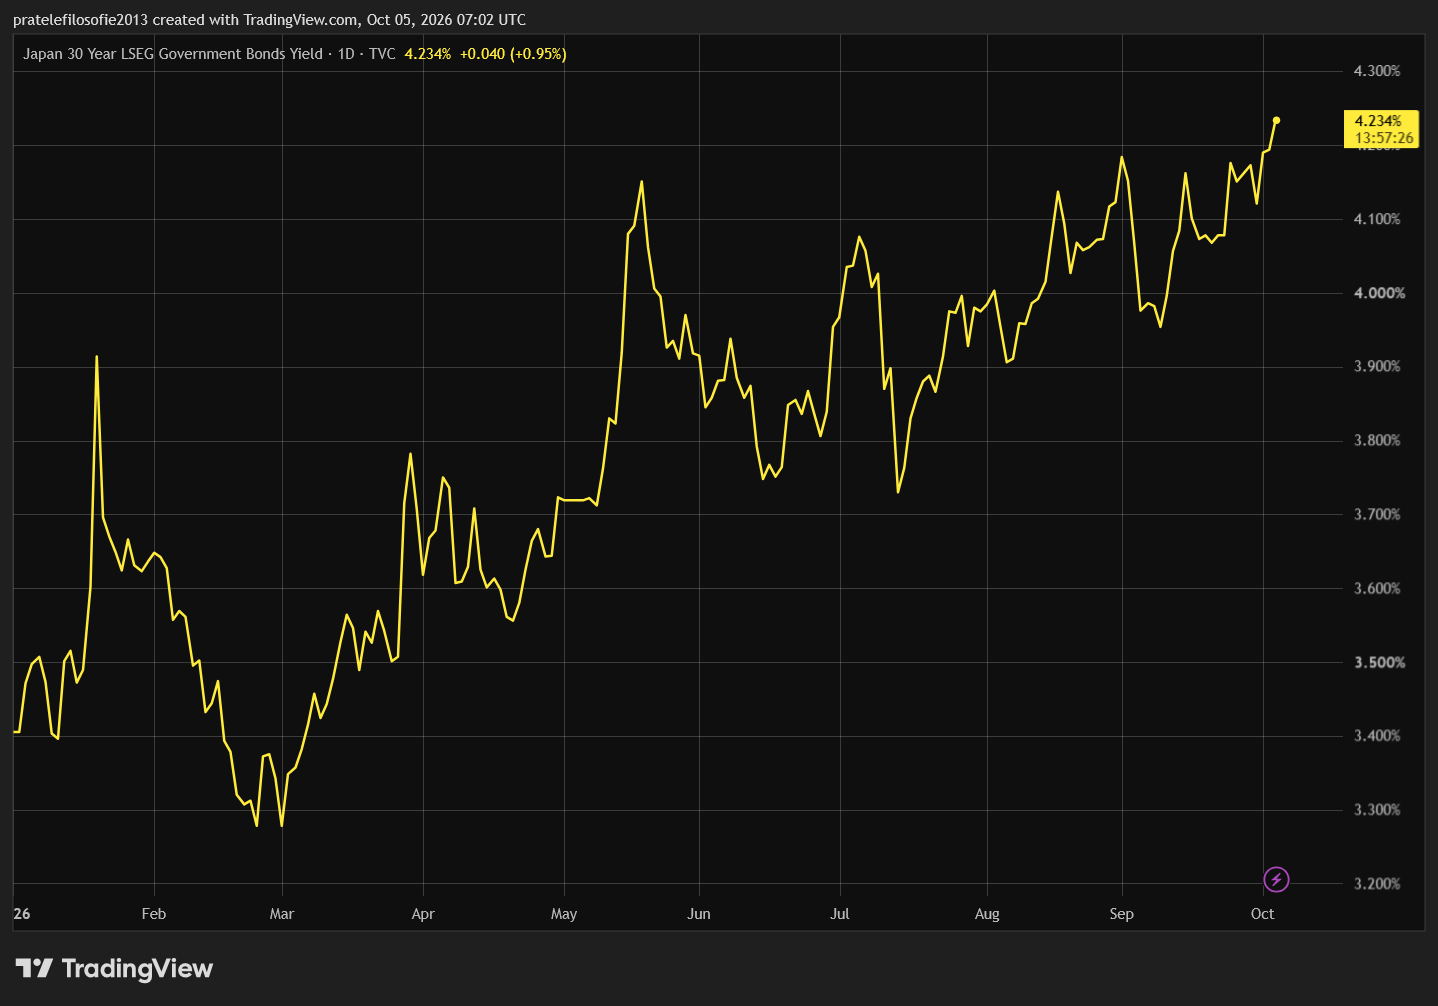Viewport: 1438px width, 1006px height.
Task: Click the 3.500% price axis label
Action: tap(1379, 662)
